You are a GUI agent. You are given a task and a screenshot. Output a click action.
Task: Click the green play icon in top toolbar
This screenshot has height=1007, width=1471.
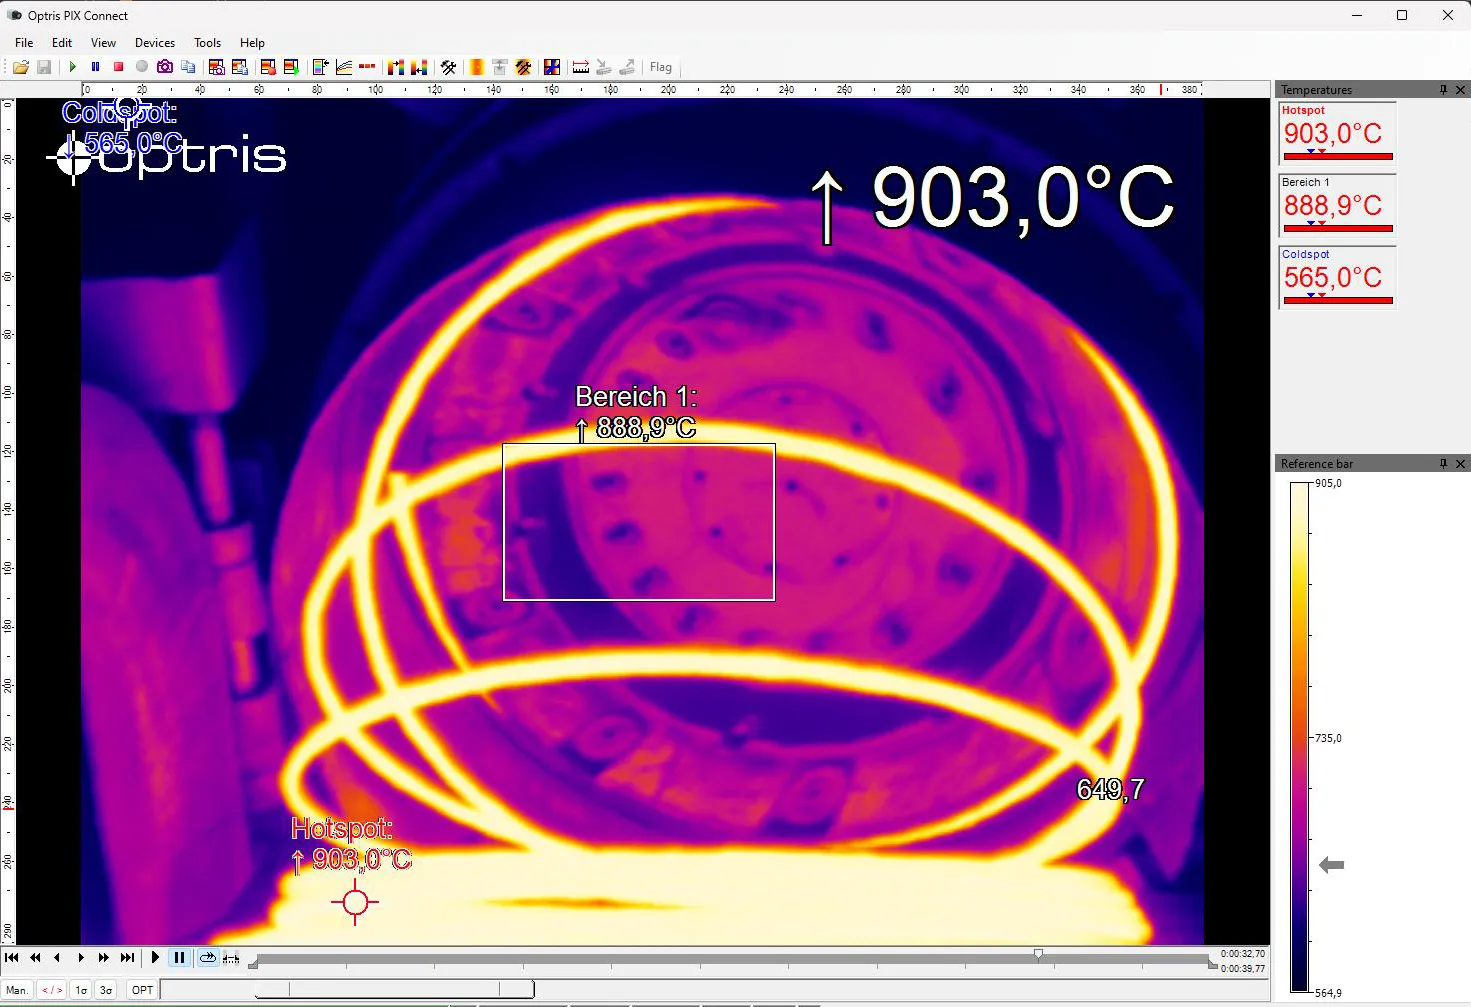click(x=72, y=67)
